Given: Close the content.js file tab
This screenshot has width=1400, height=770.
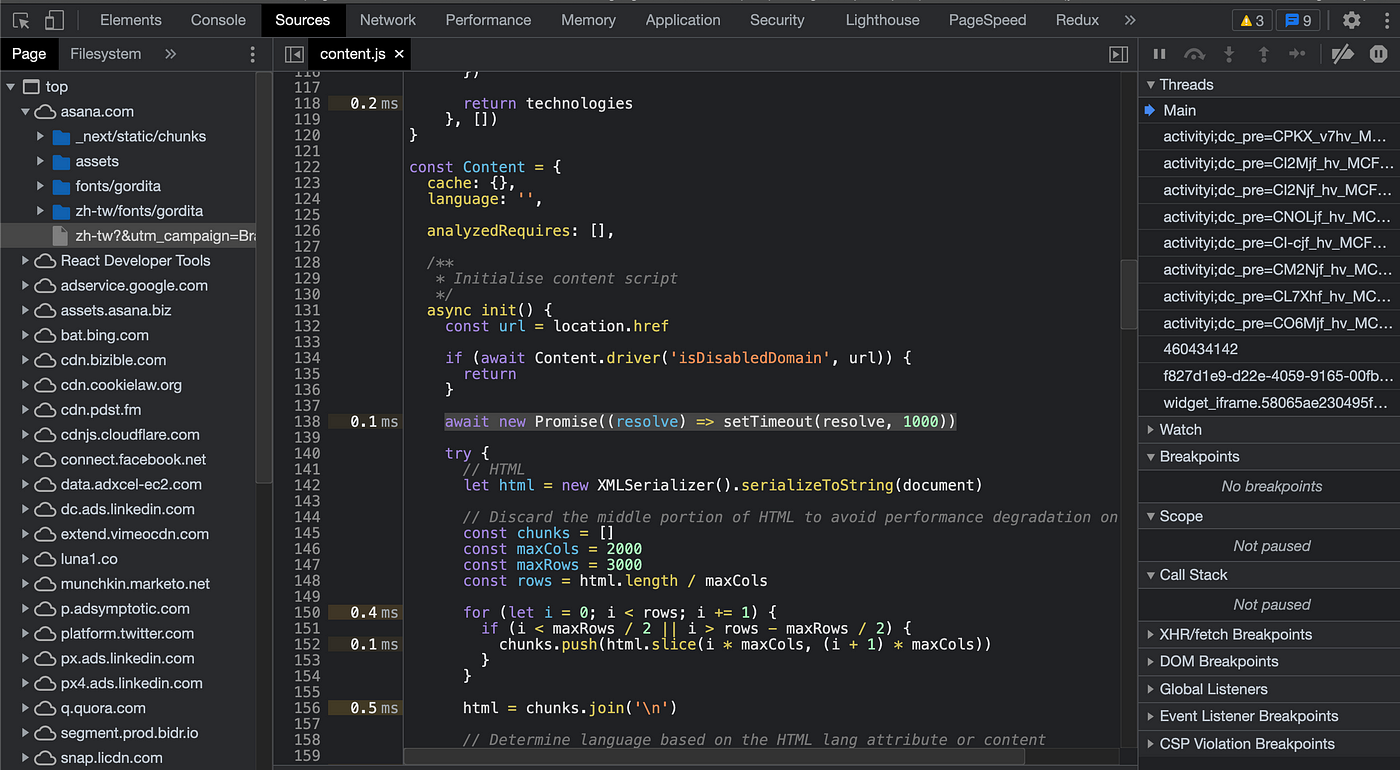Looking at the screenshot, I should [x=399, y=54].
